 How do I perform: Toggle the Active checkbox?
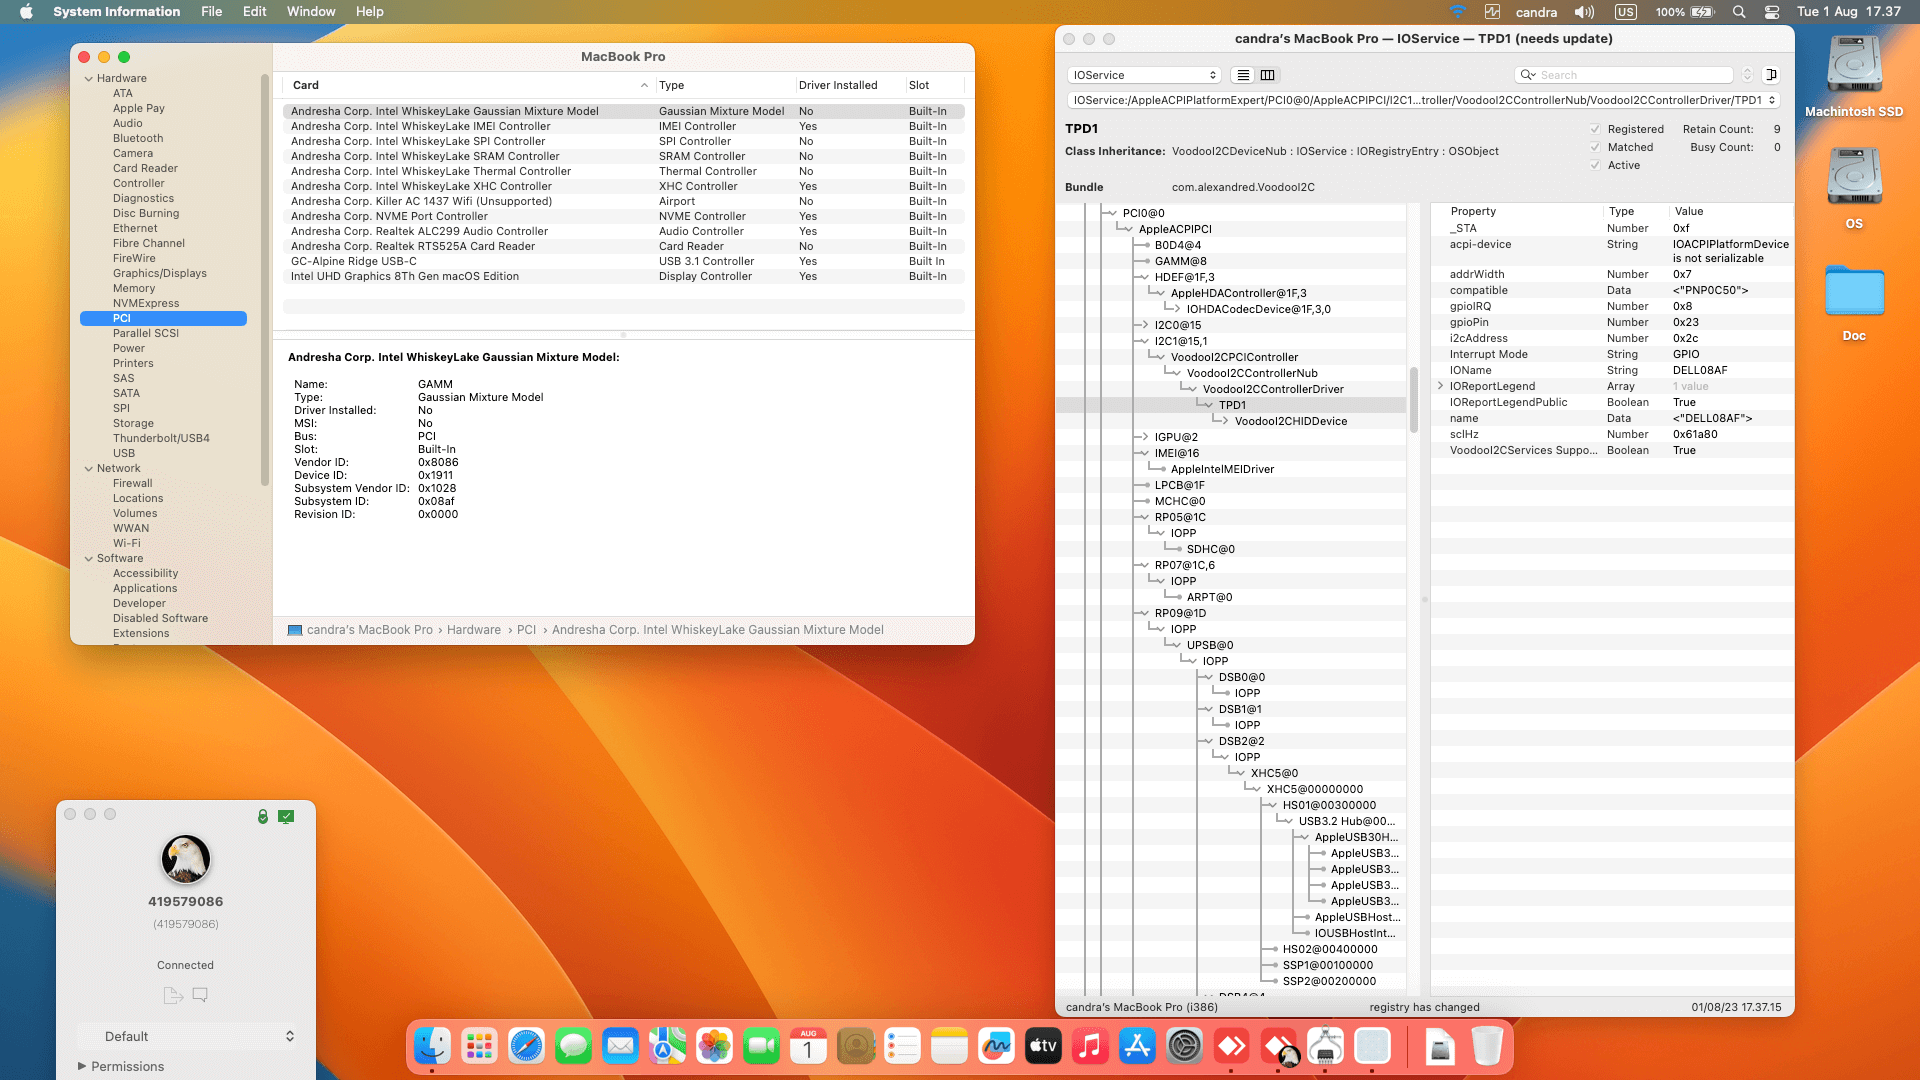(x=1595, y=165)
